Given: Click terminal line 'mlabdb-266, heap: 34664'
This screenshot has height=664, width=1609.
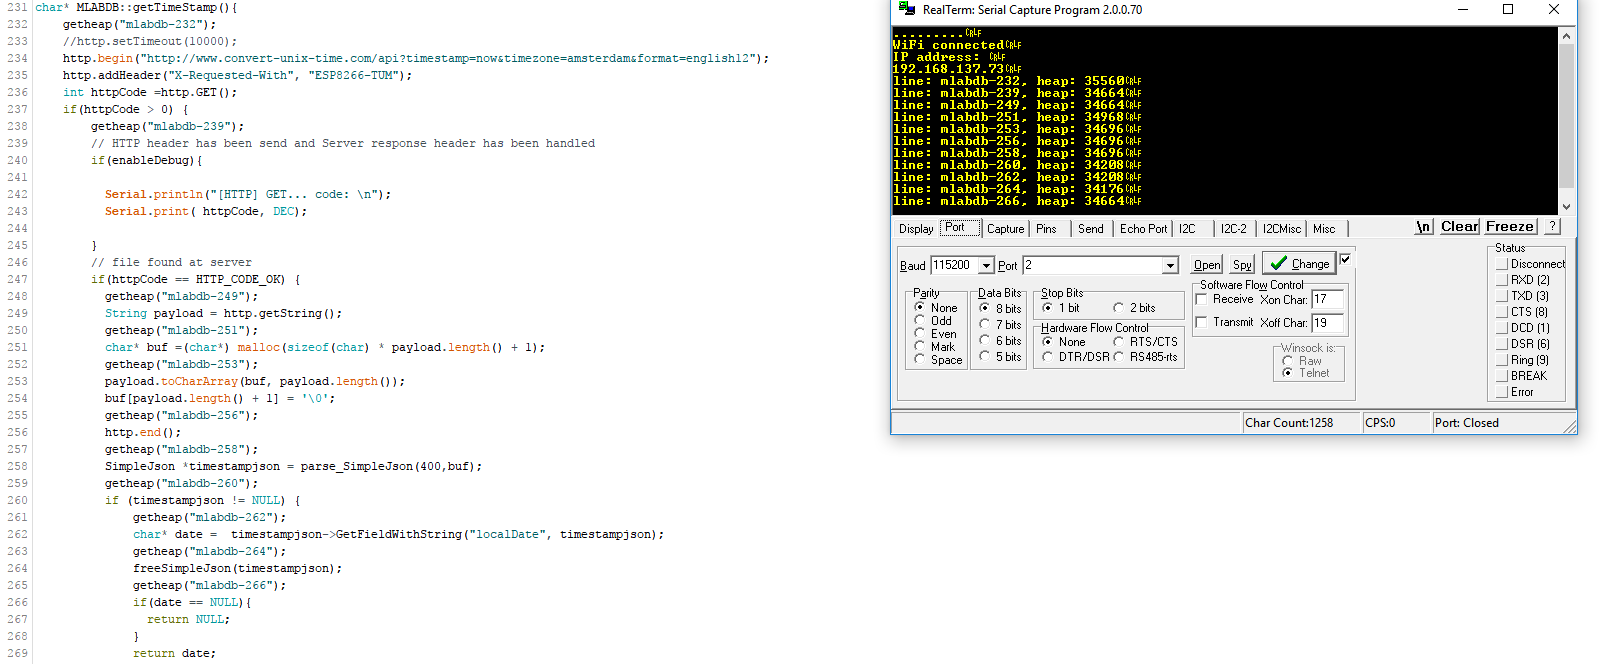Looking at the screenshot, I should click(x=1017, y=201).
